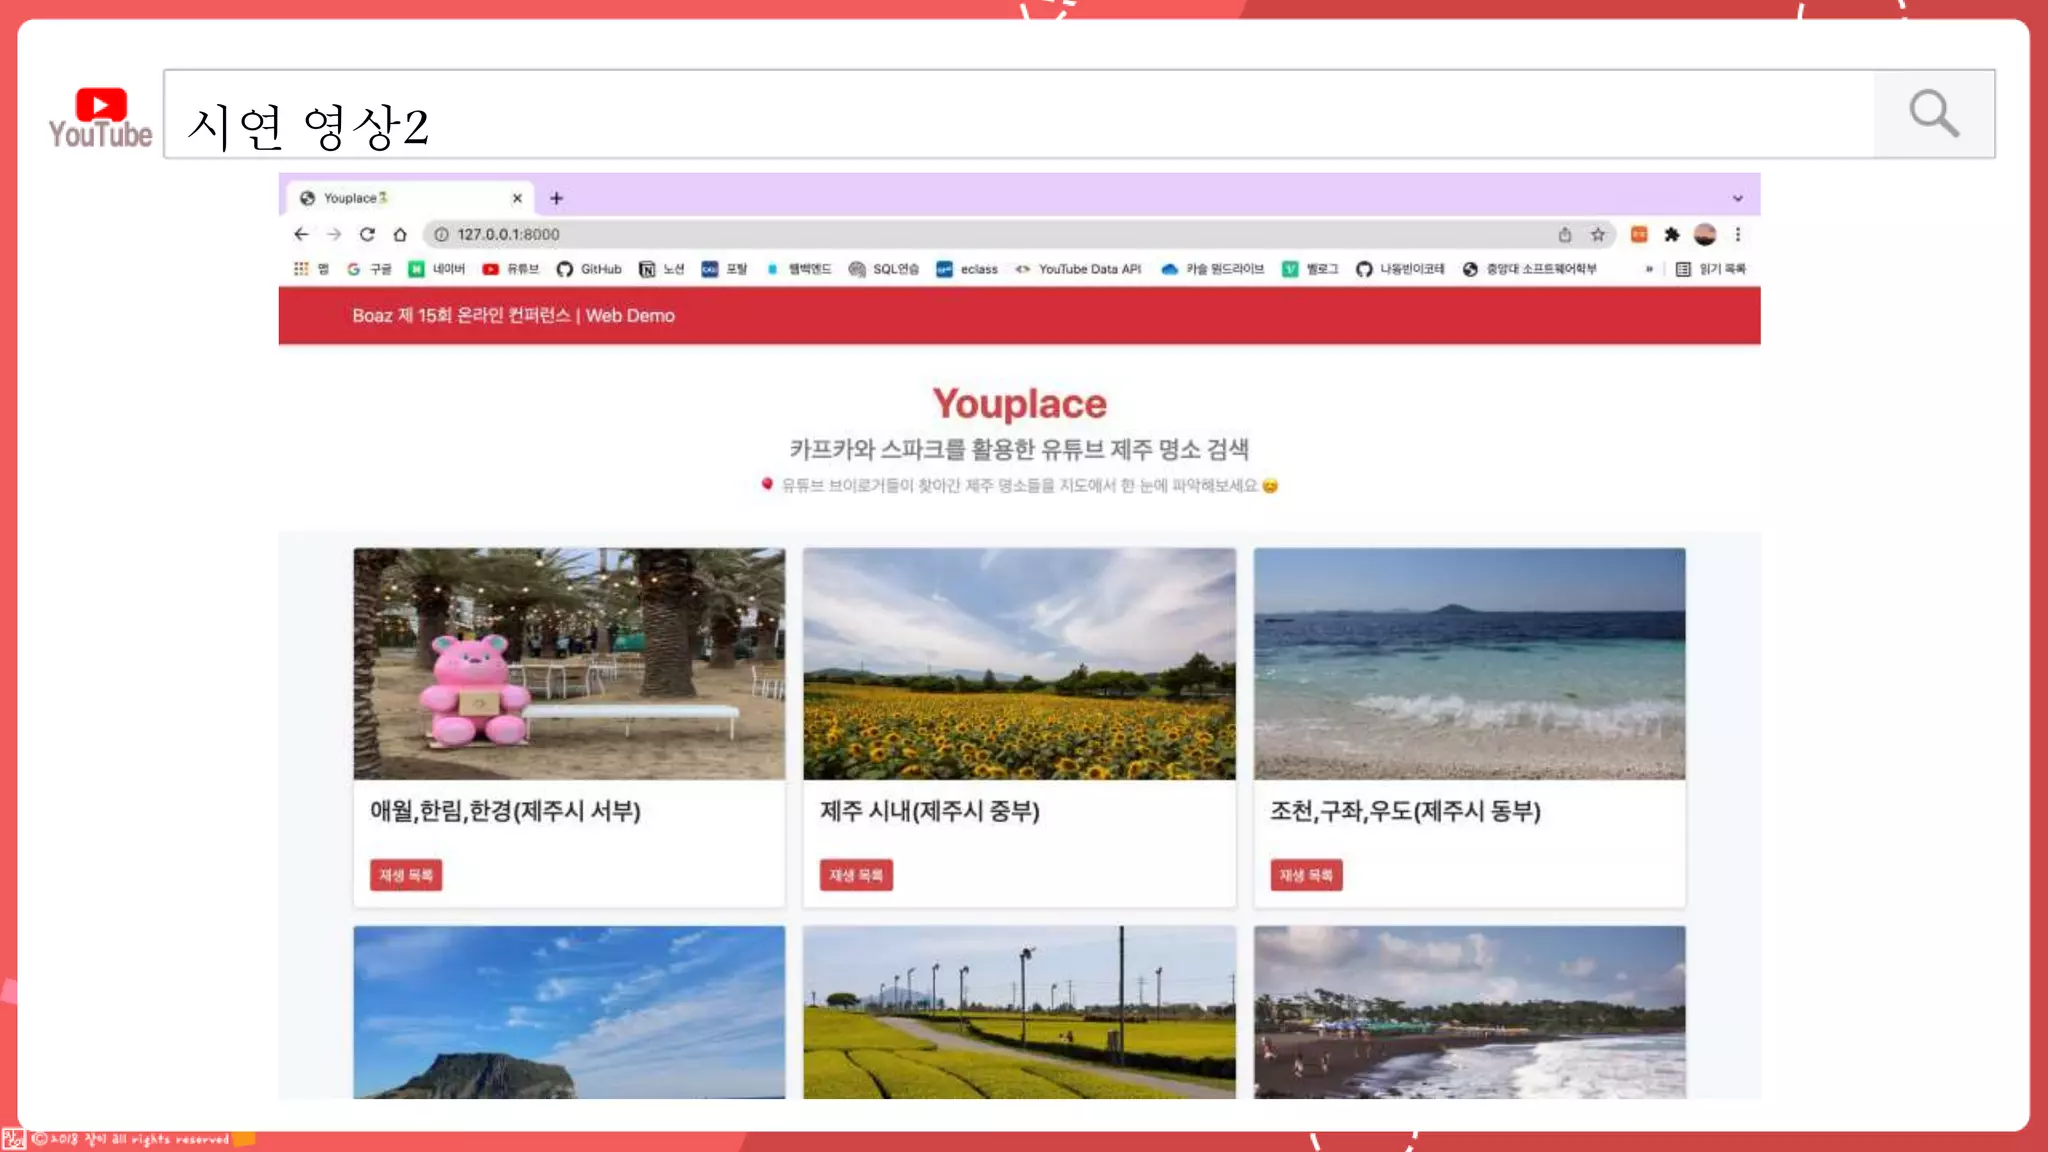2048x1152 pixels.
Task: Click playlist button under 제주 시내 card
Action: tap(856, 875)
